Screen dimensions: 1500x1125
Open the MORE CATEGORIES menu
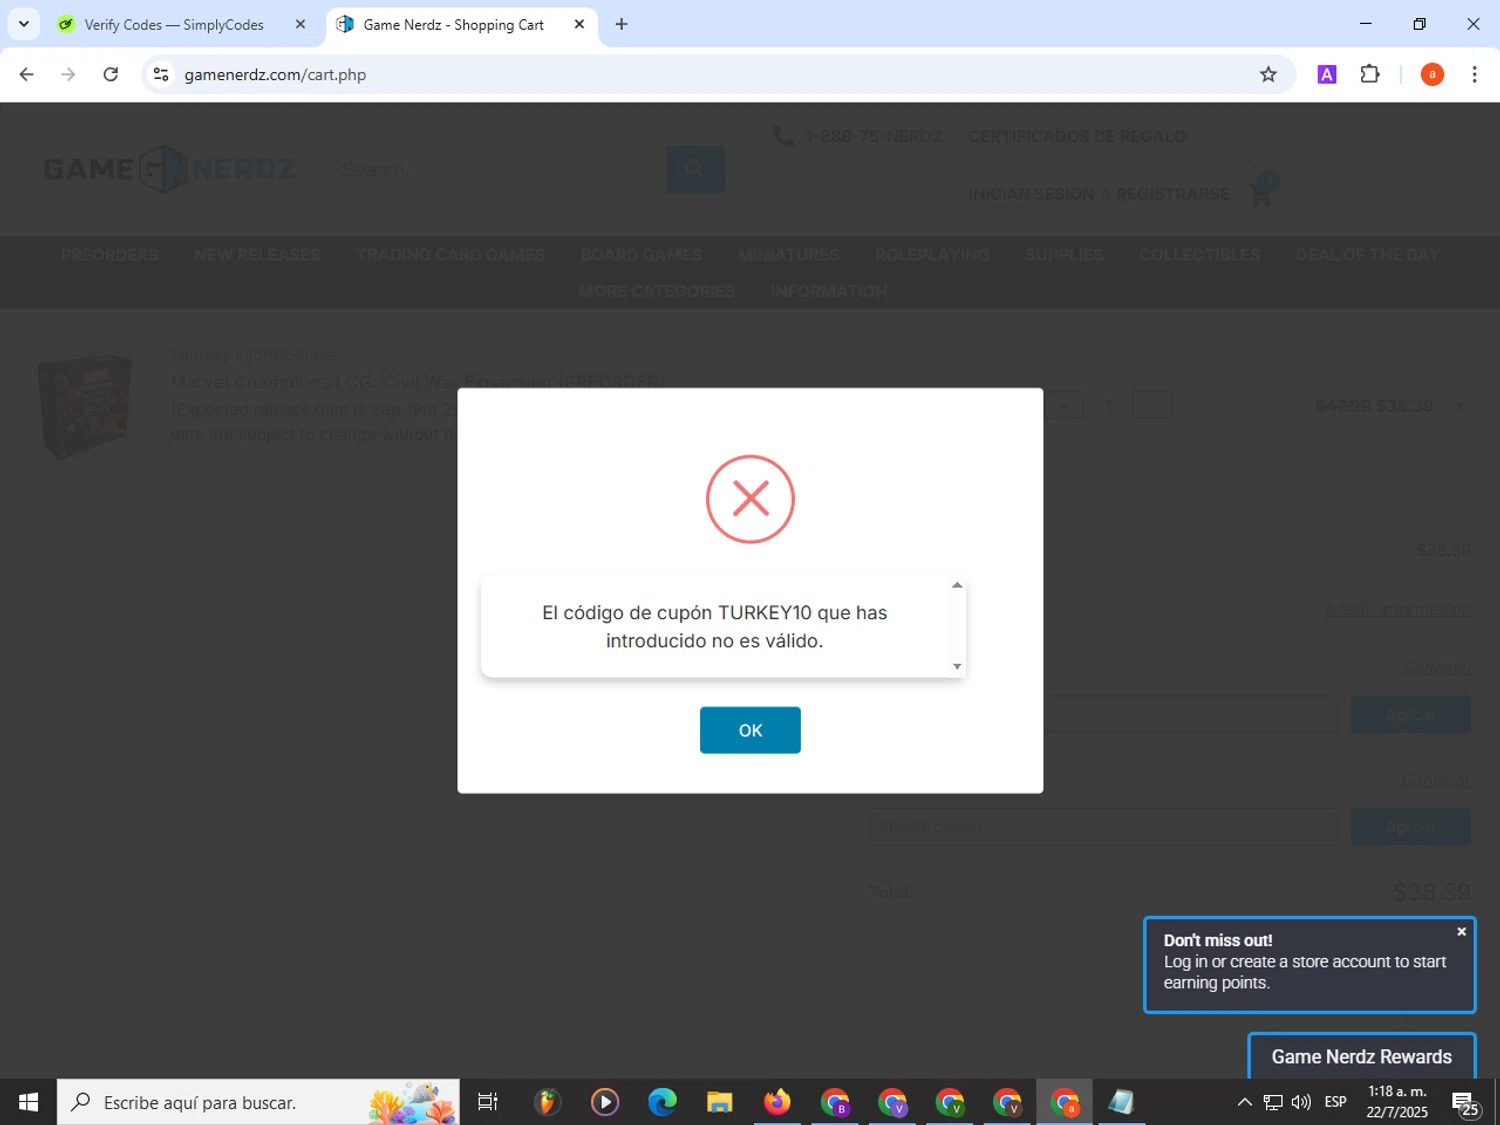pos(656,291)
